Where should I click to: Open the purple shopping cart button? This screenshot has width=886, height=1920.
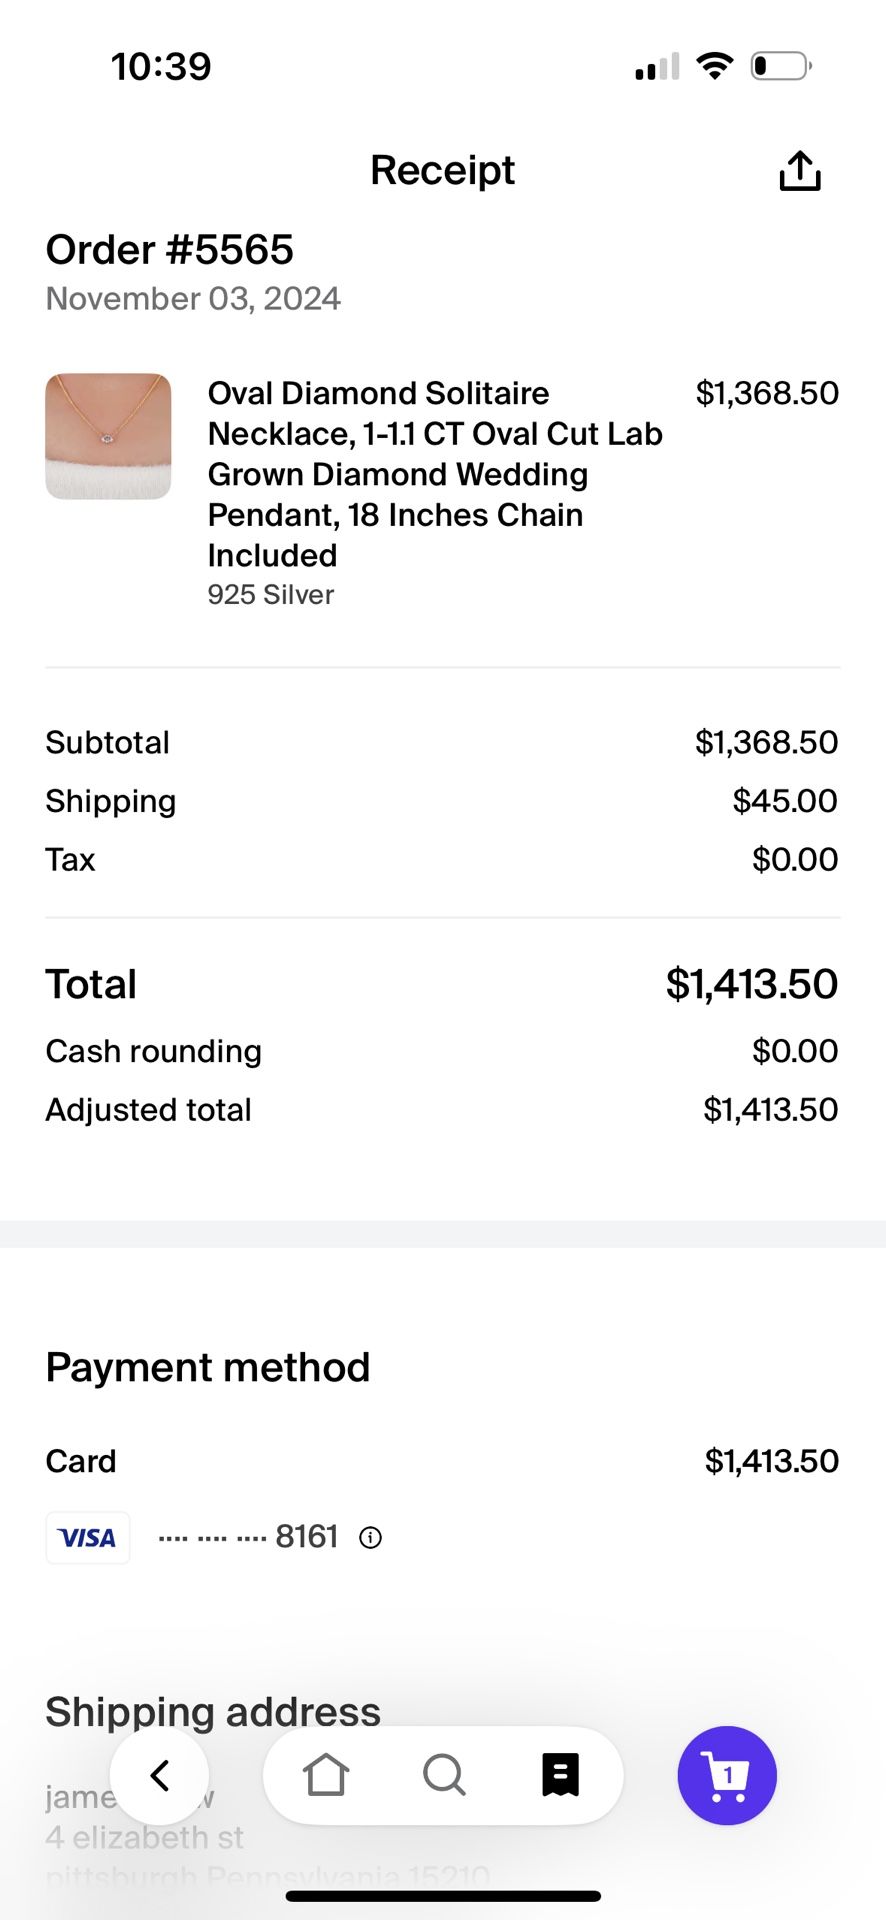727,1775
